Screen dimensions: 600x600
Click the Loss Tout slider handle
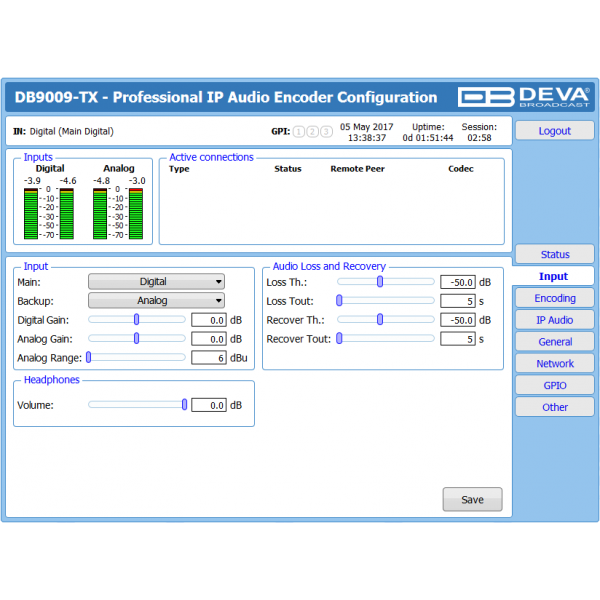pos(339,300)
